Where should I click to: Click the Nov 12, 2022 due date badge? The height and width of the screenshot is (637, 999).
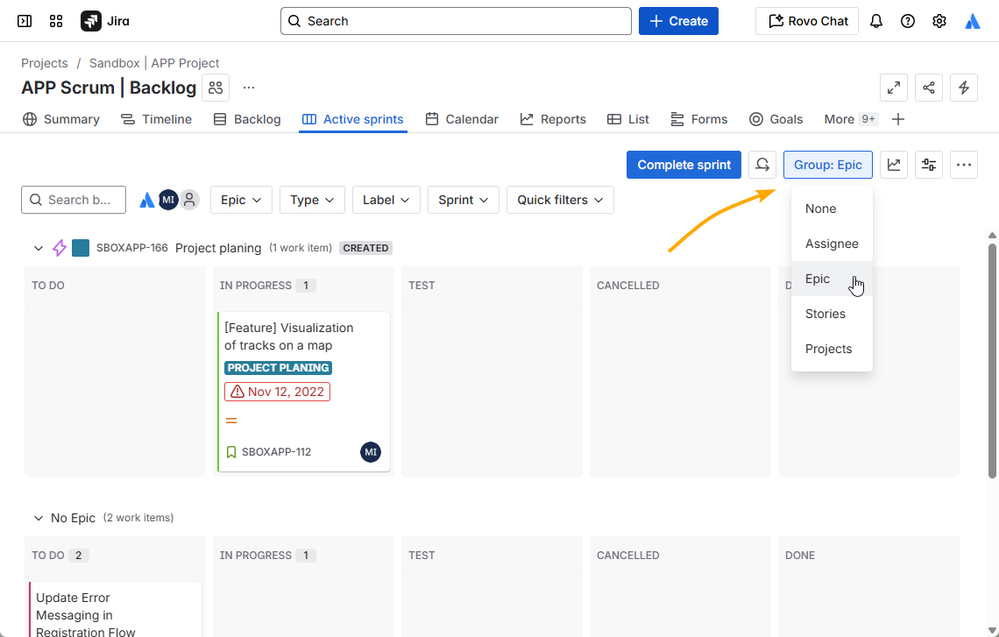[x=277, y=392]
